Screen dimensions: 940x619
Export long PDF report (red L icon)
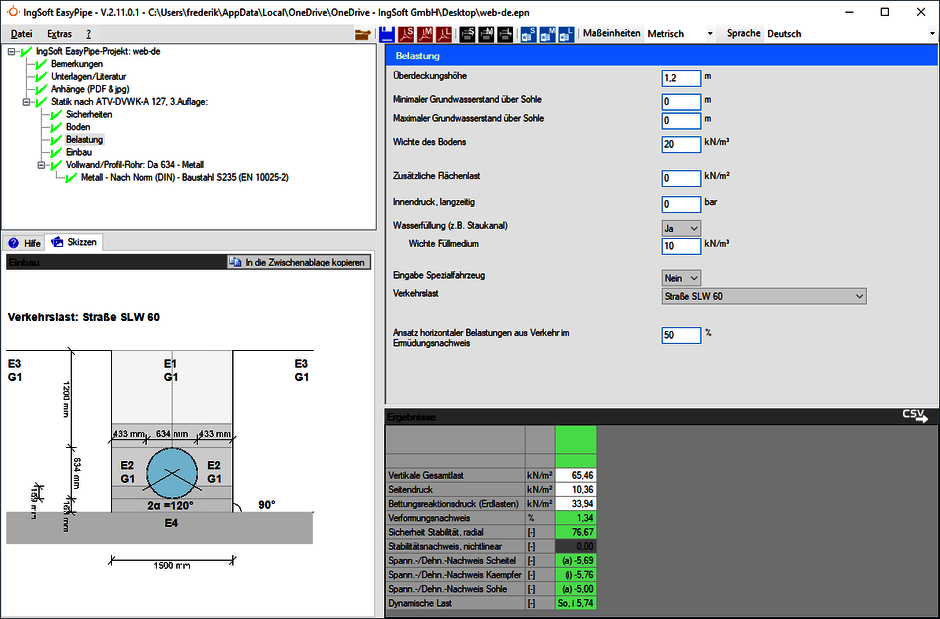(x=445, y=34)
